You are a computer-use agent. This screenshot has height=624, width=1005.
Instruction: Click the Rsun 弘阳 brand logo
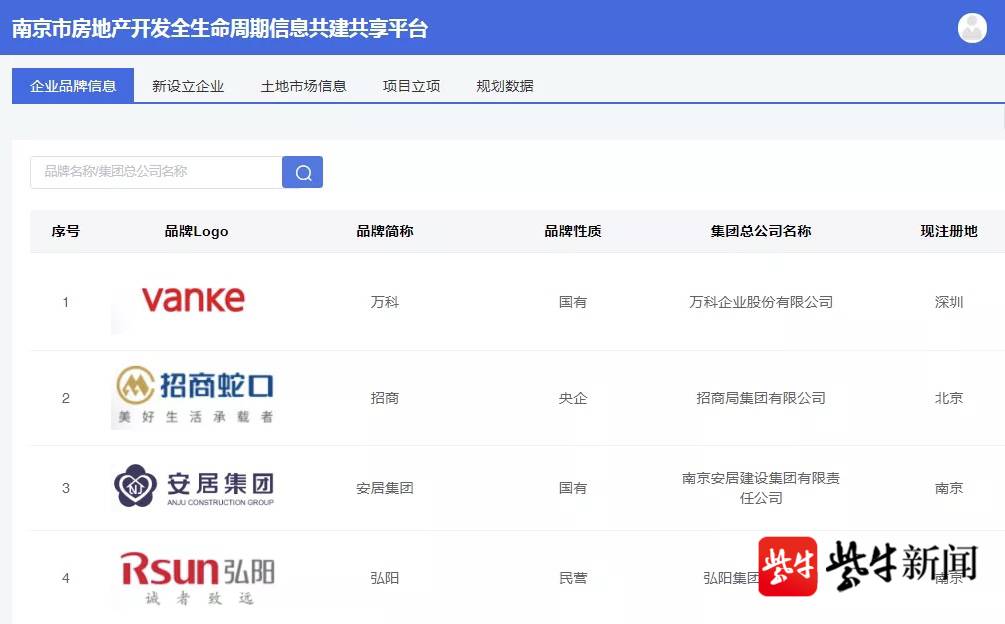tap(197, 576)
